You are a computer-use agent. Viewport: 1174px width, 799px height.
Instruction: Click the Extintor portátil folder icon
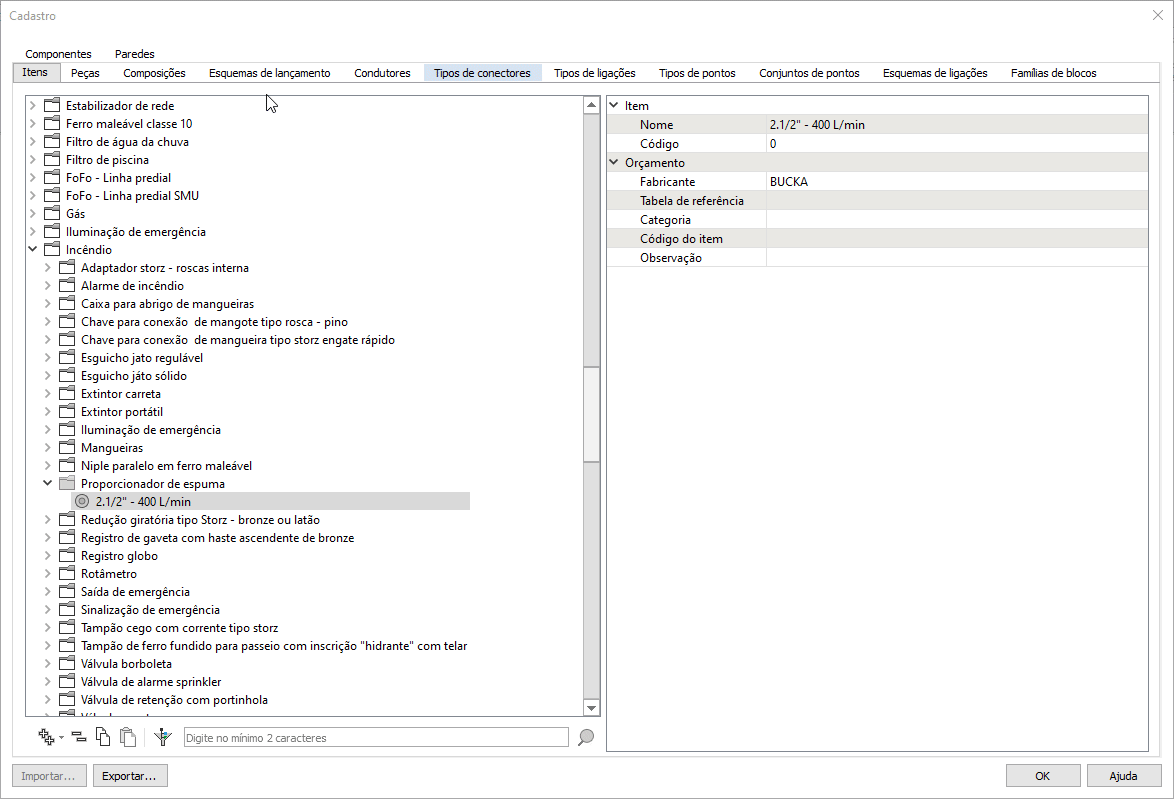(x=67, y=412)
